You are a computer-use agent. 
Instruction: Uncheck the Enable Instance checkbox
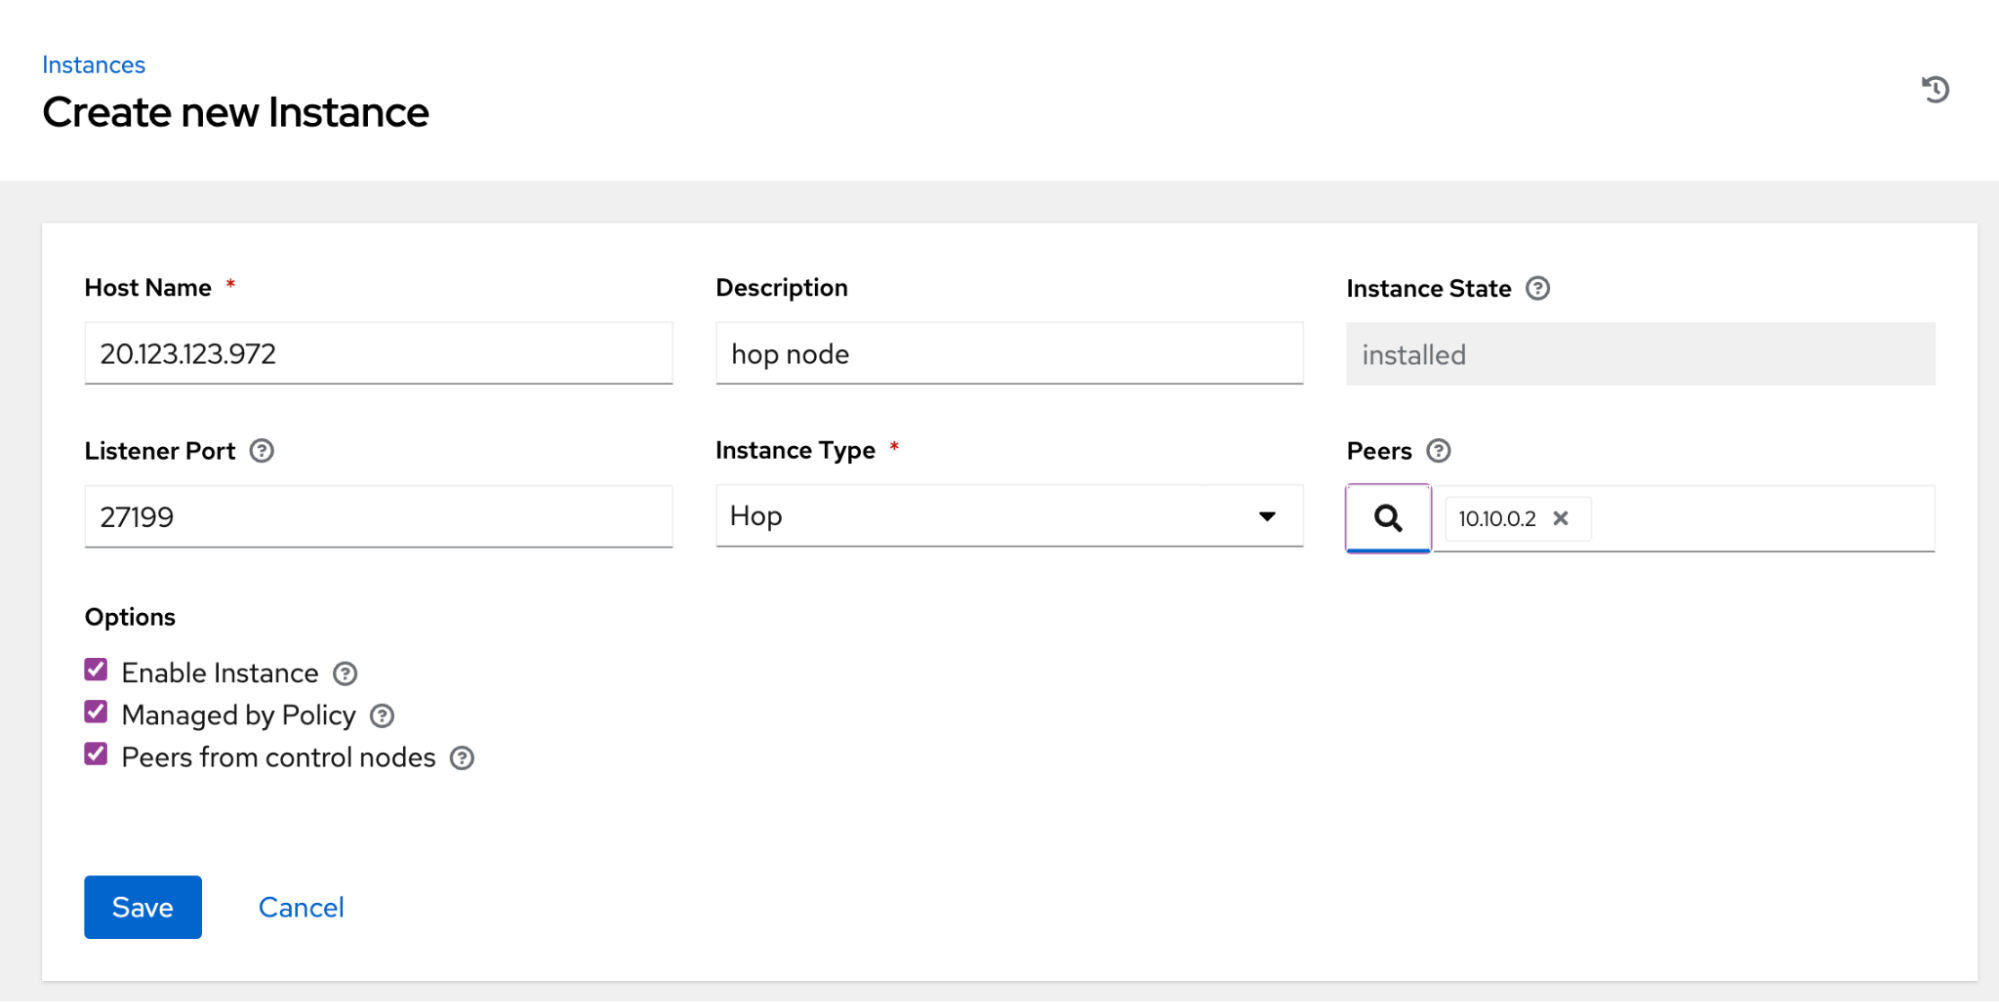coord(96,670)
